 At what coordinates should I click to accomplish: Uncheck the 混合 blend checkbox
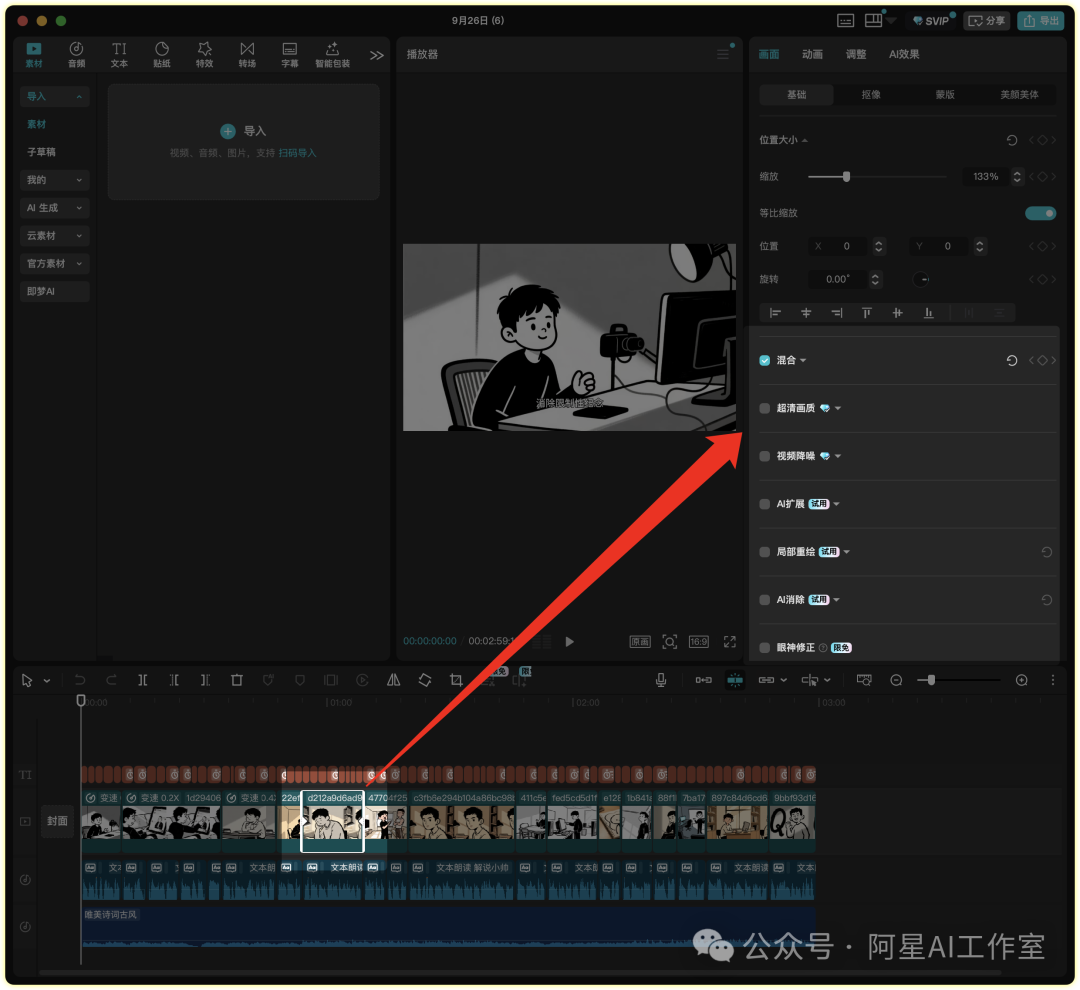765,360
